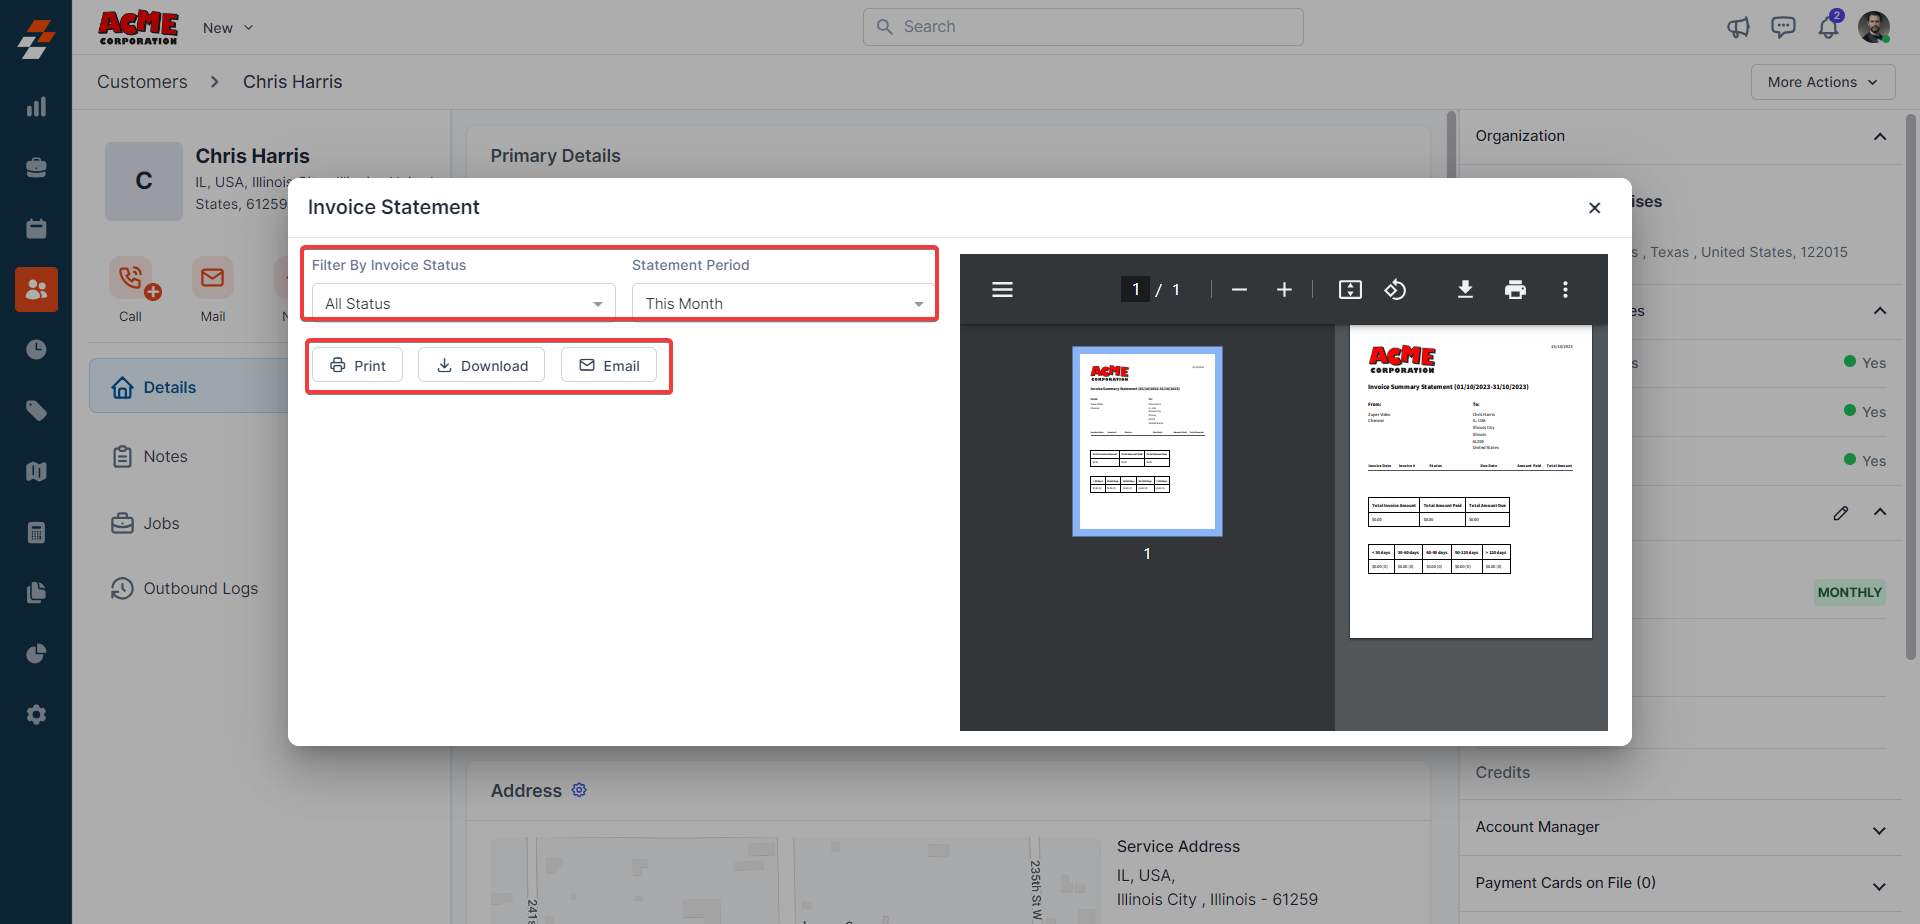The height and width of the screenshot is (924, 1920).
Task: Click the ACME Corporation logo in header
Action: point(138,27)
